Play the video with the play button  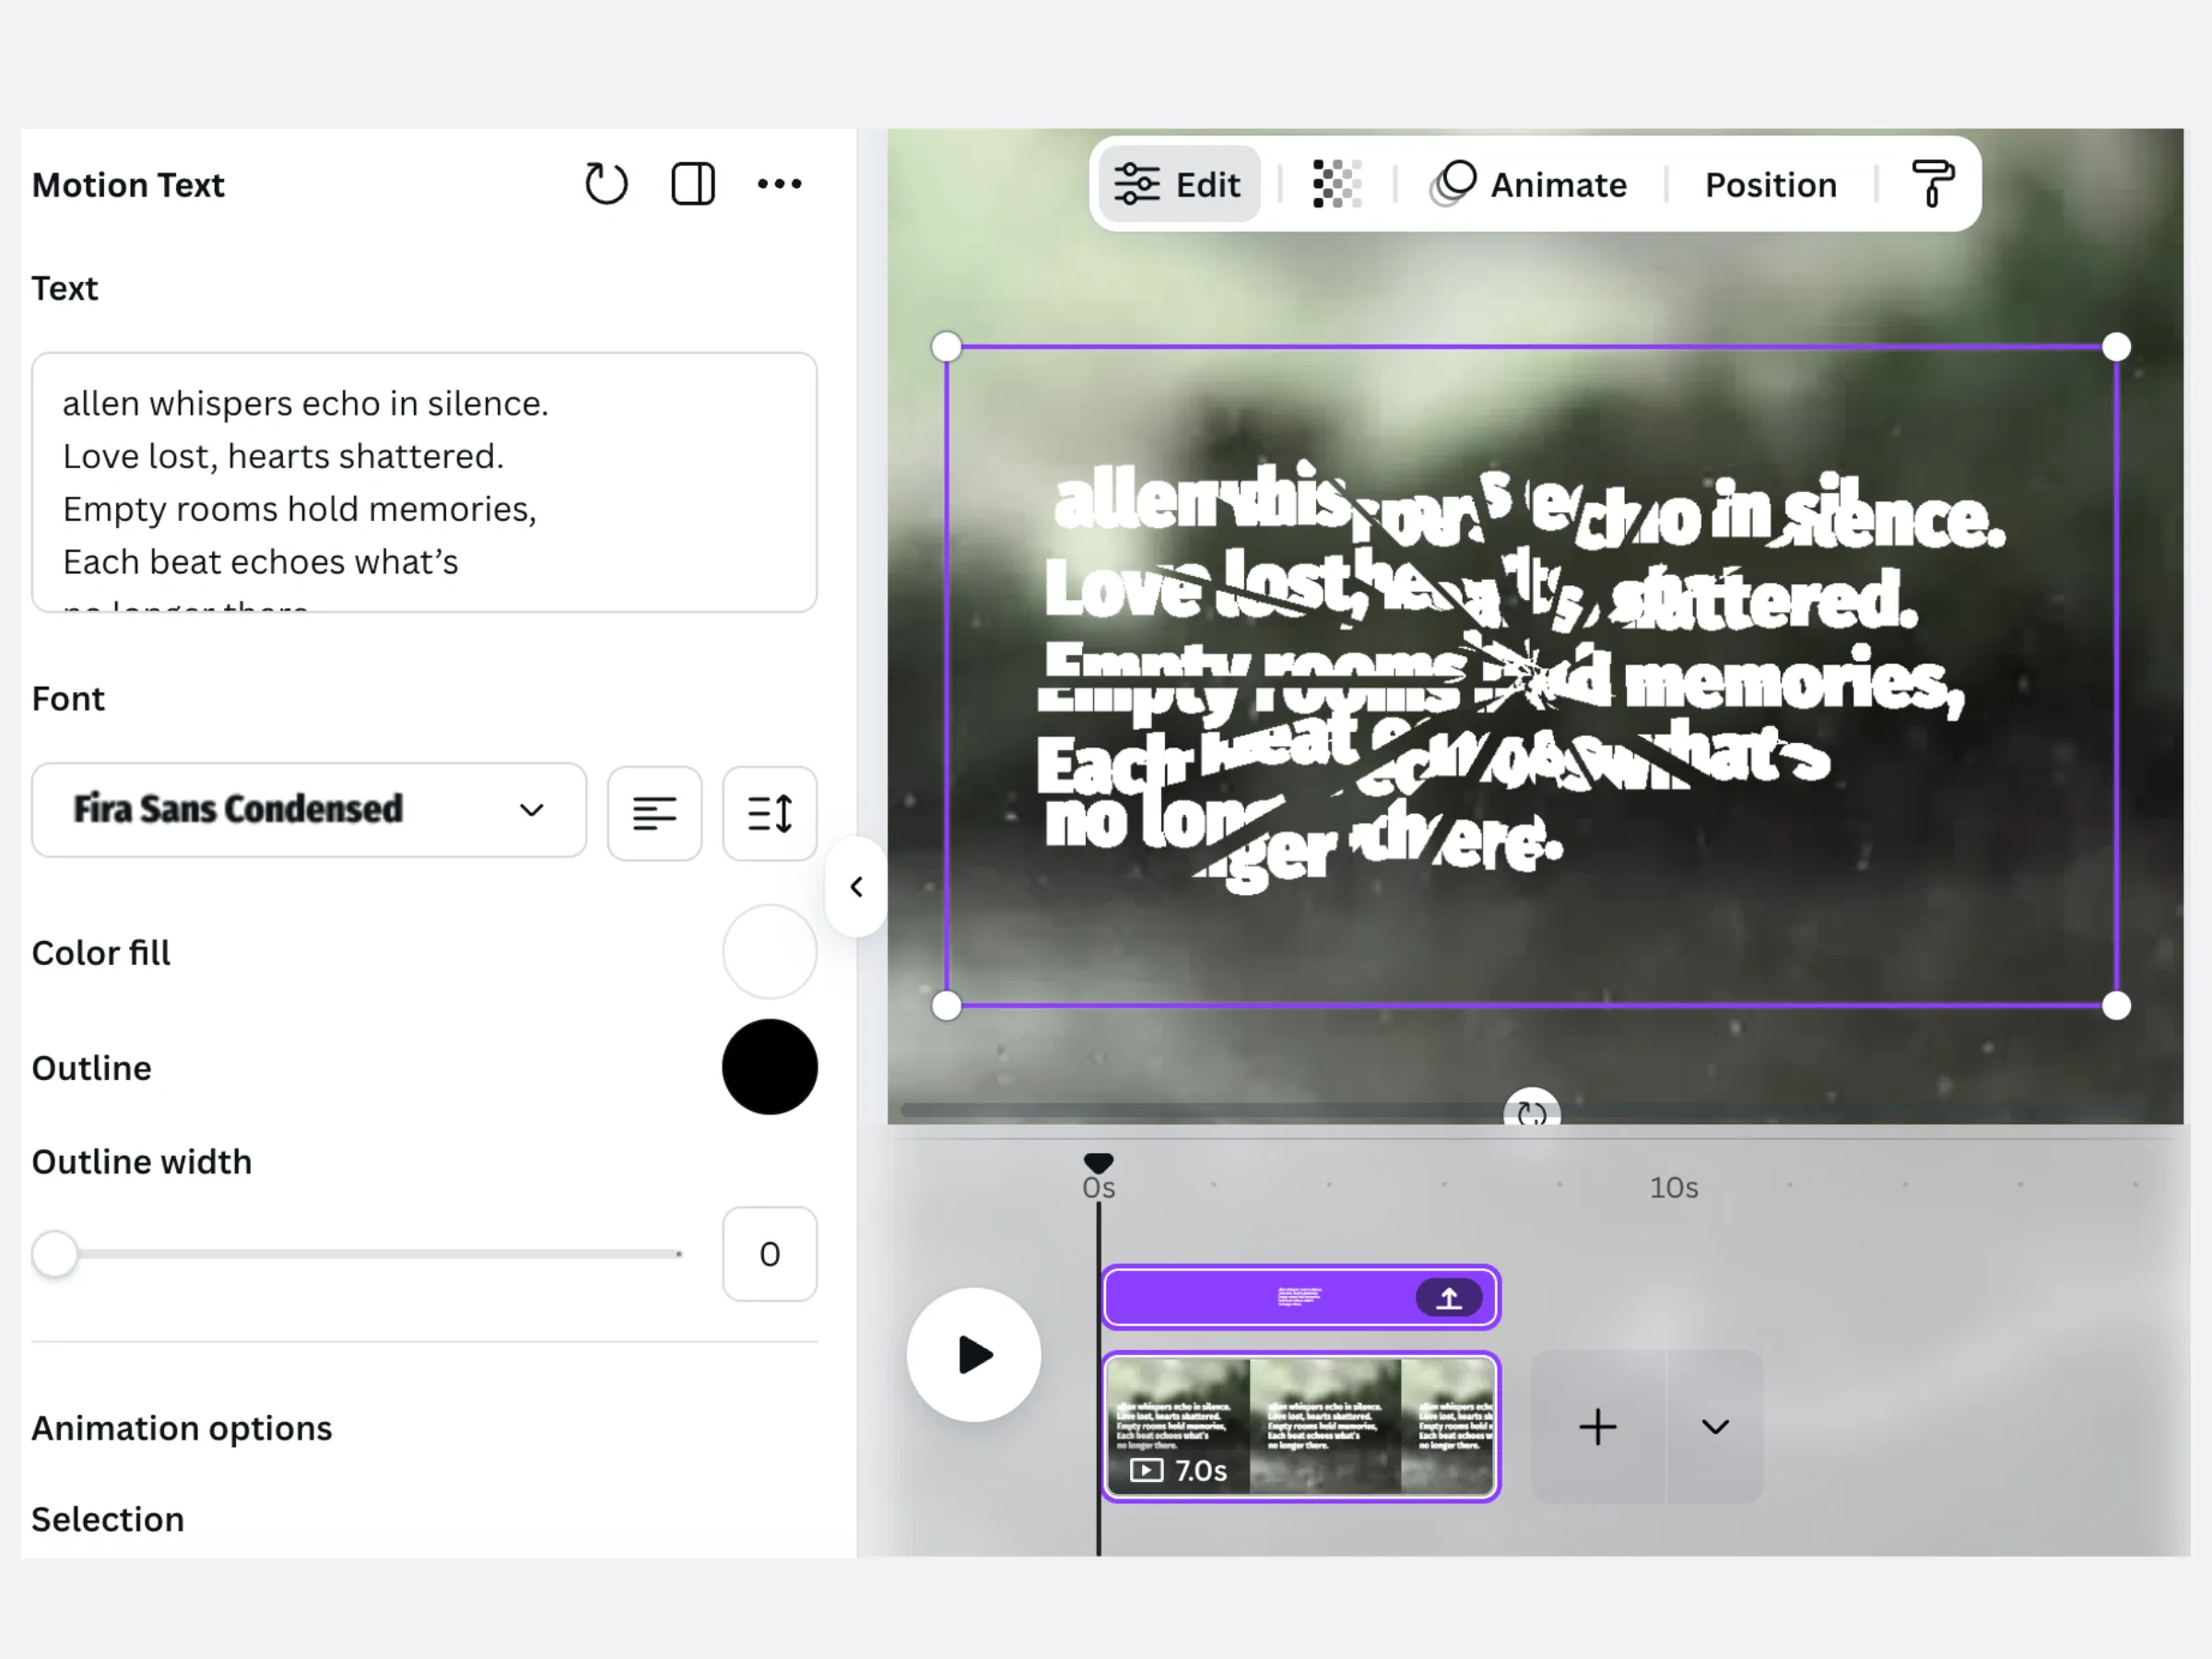tap(974, 1355)
